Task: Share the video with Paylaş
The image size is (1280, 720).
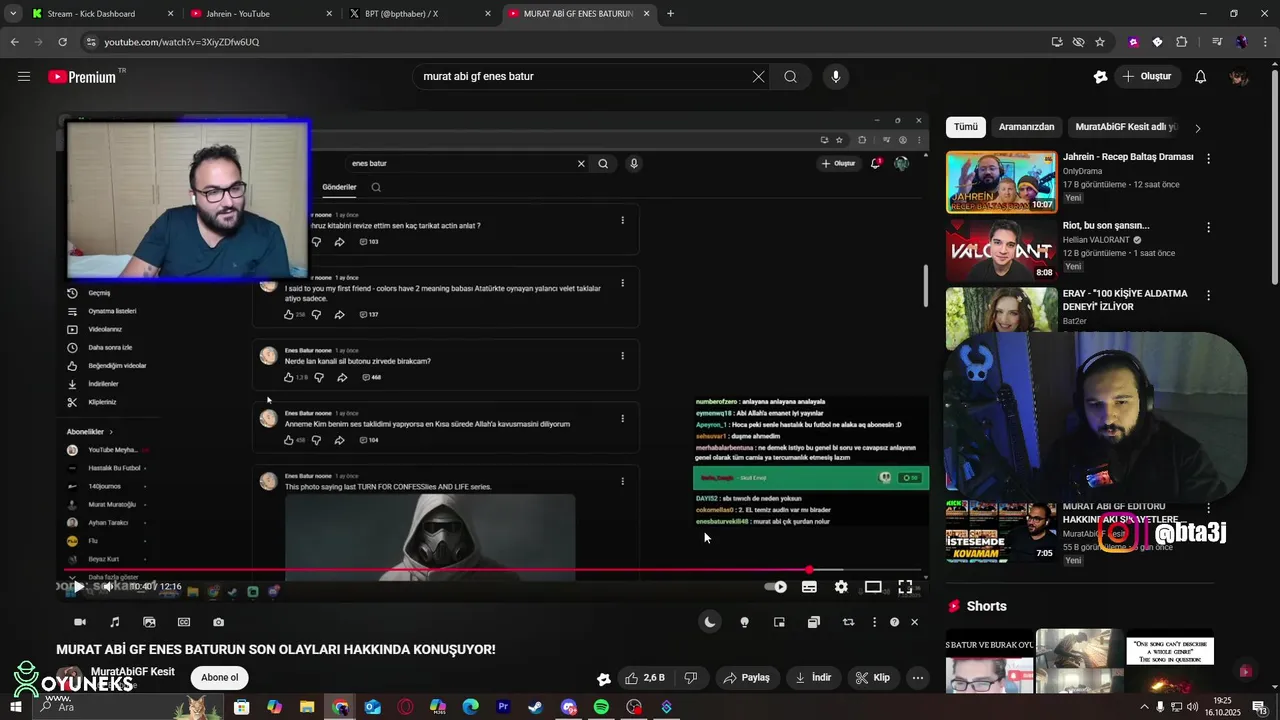Action: [746, 677]
